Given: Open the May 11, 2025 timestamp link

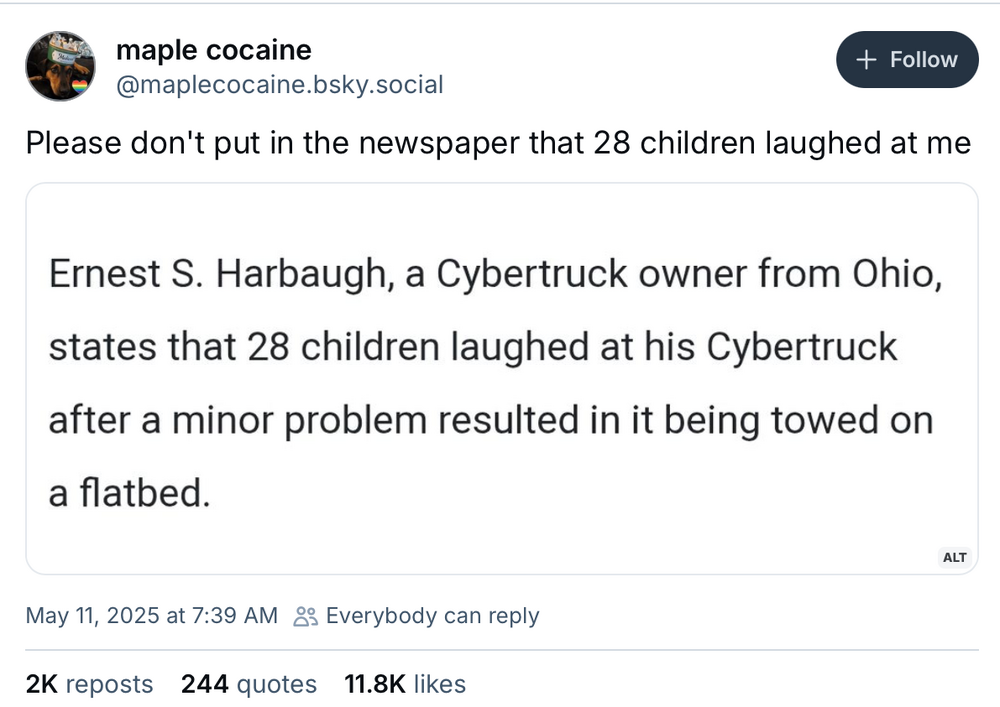Looking at the screenshot, I should (x=151, y=616).
